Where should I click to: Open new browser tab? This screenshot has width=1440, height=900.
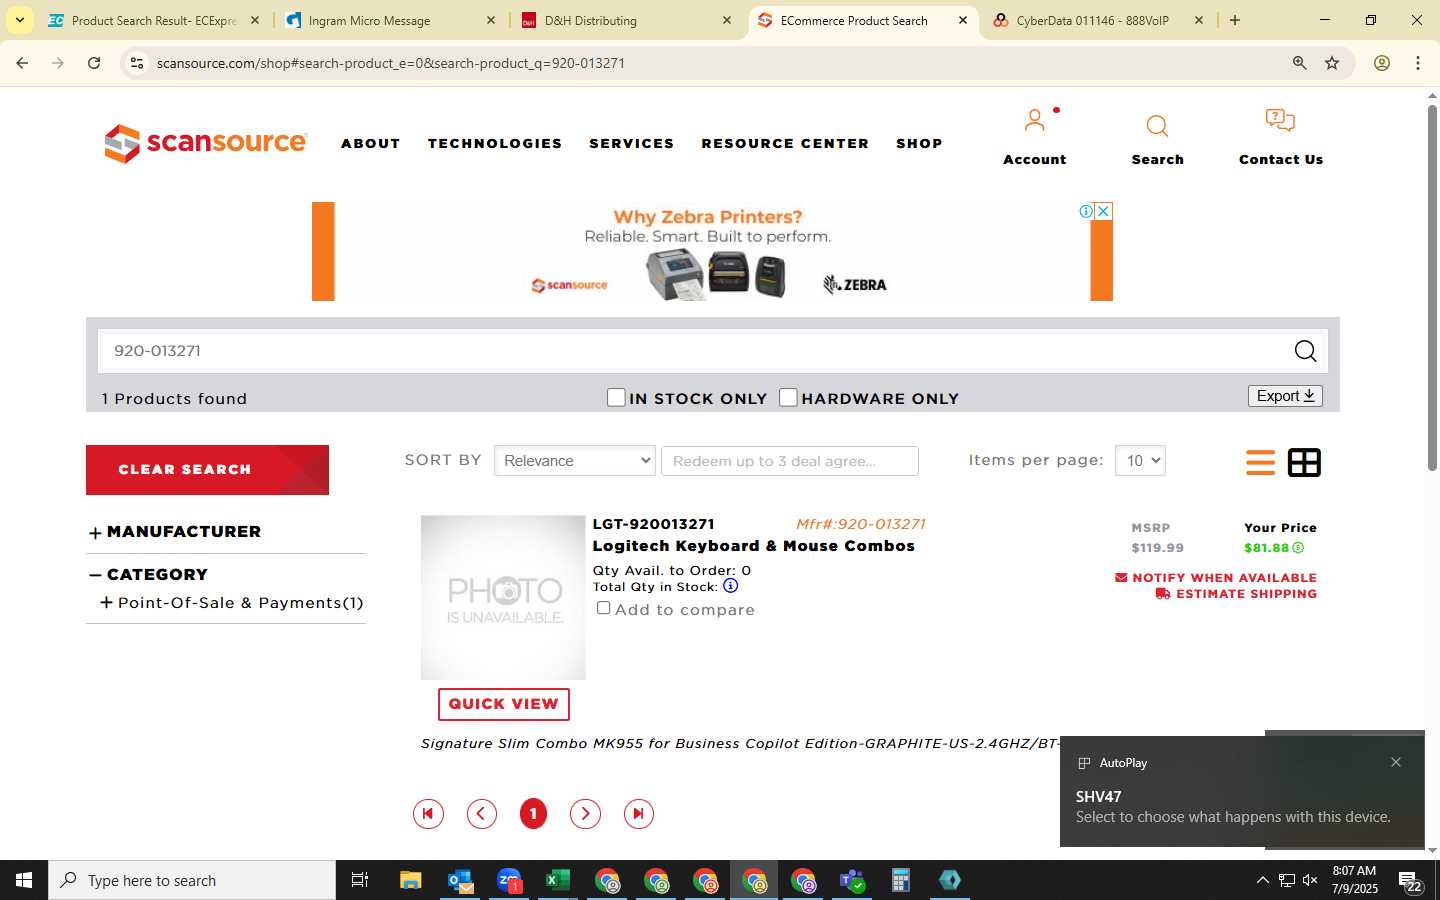[x=1235, y=20]
